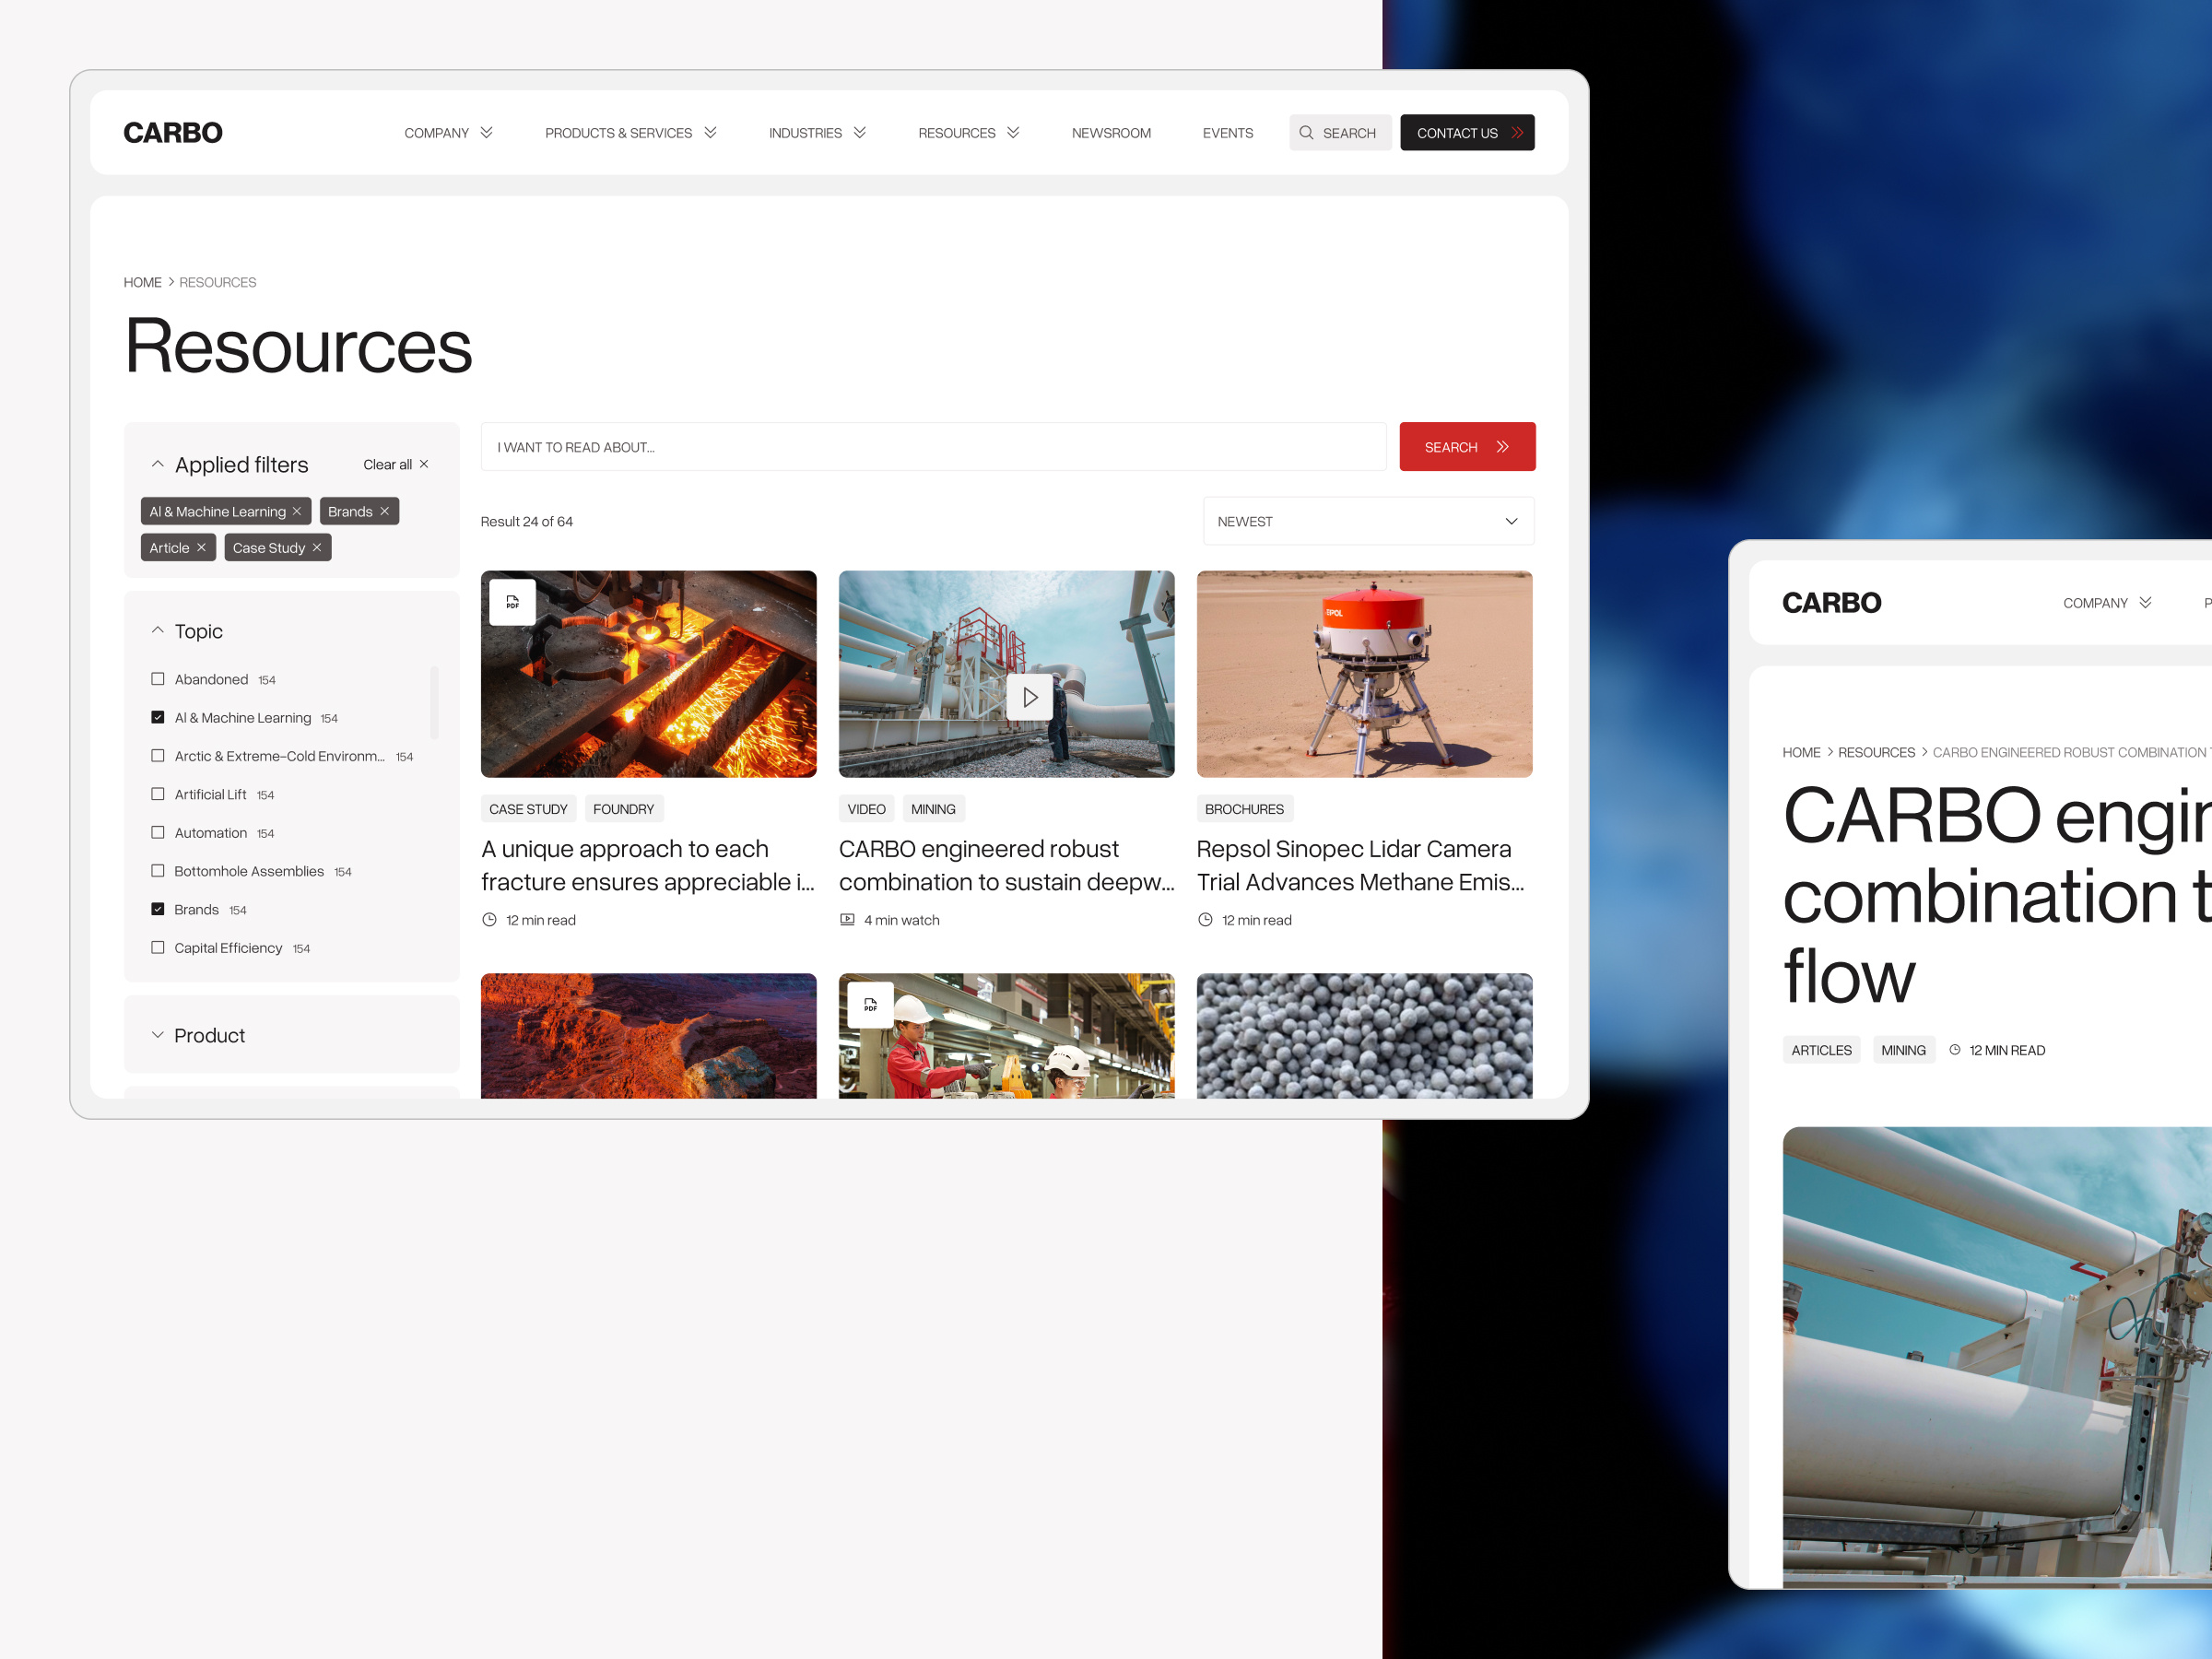Click the BROCHURES tag
2212x1659 pixels.
[1244, 809]
